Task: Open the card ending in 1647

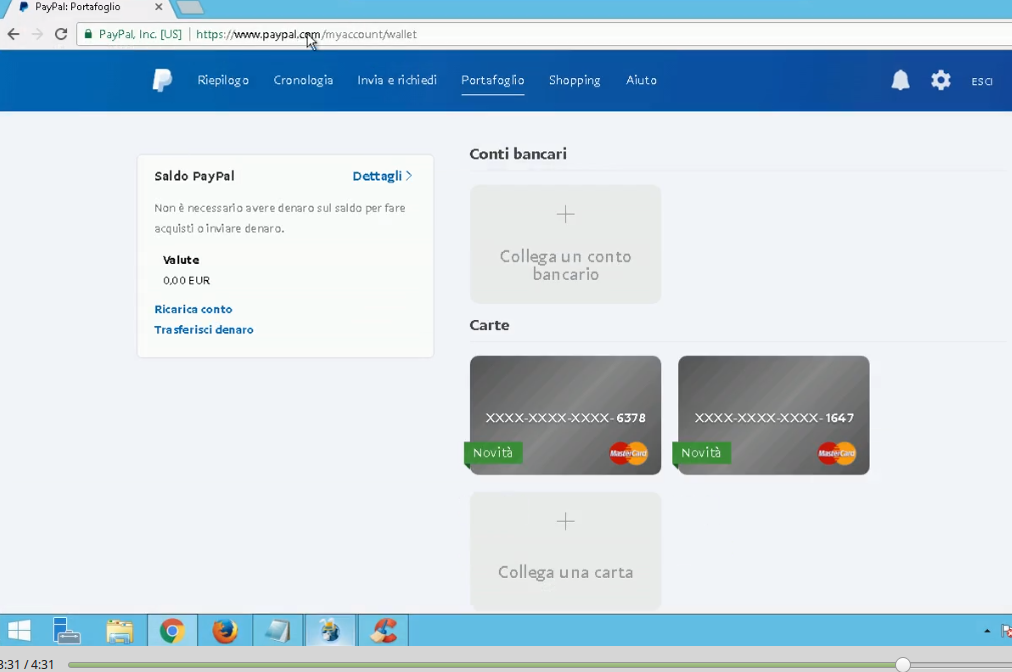Action: coord(773,415)
